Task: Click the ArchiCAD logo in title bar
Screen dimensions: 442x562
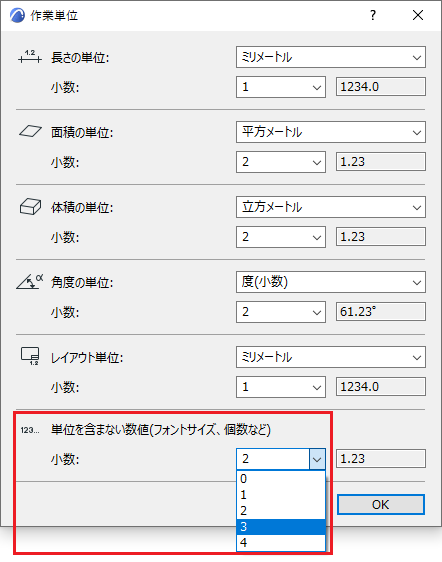Action: pos(17,15)
